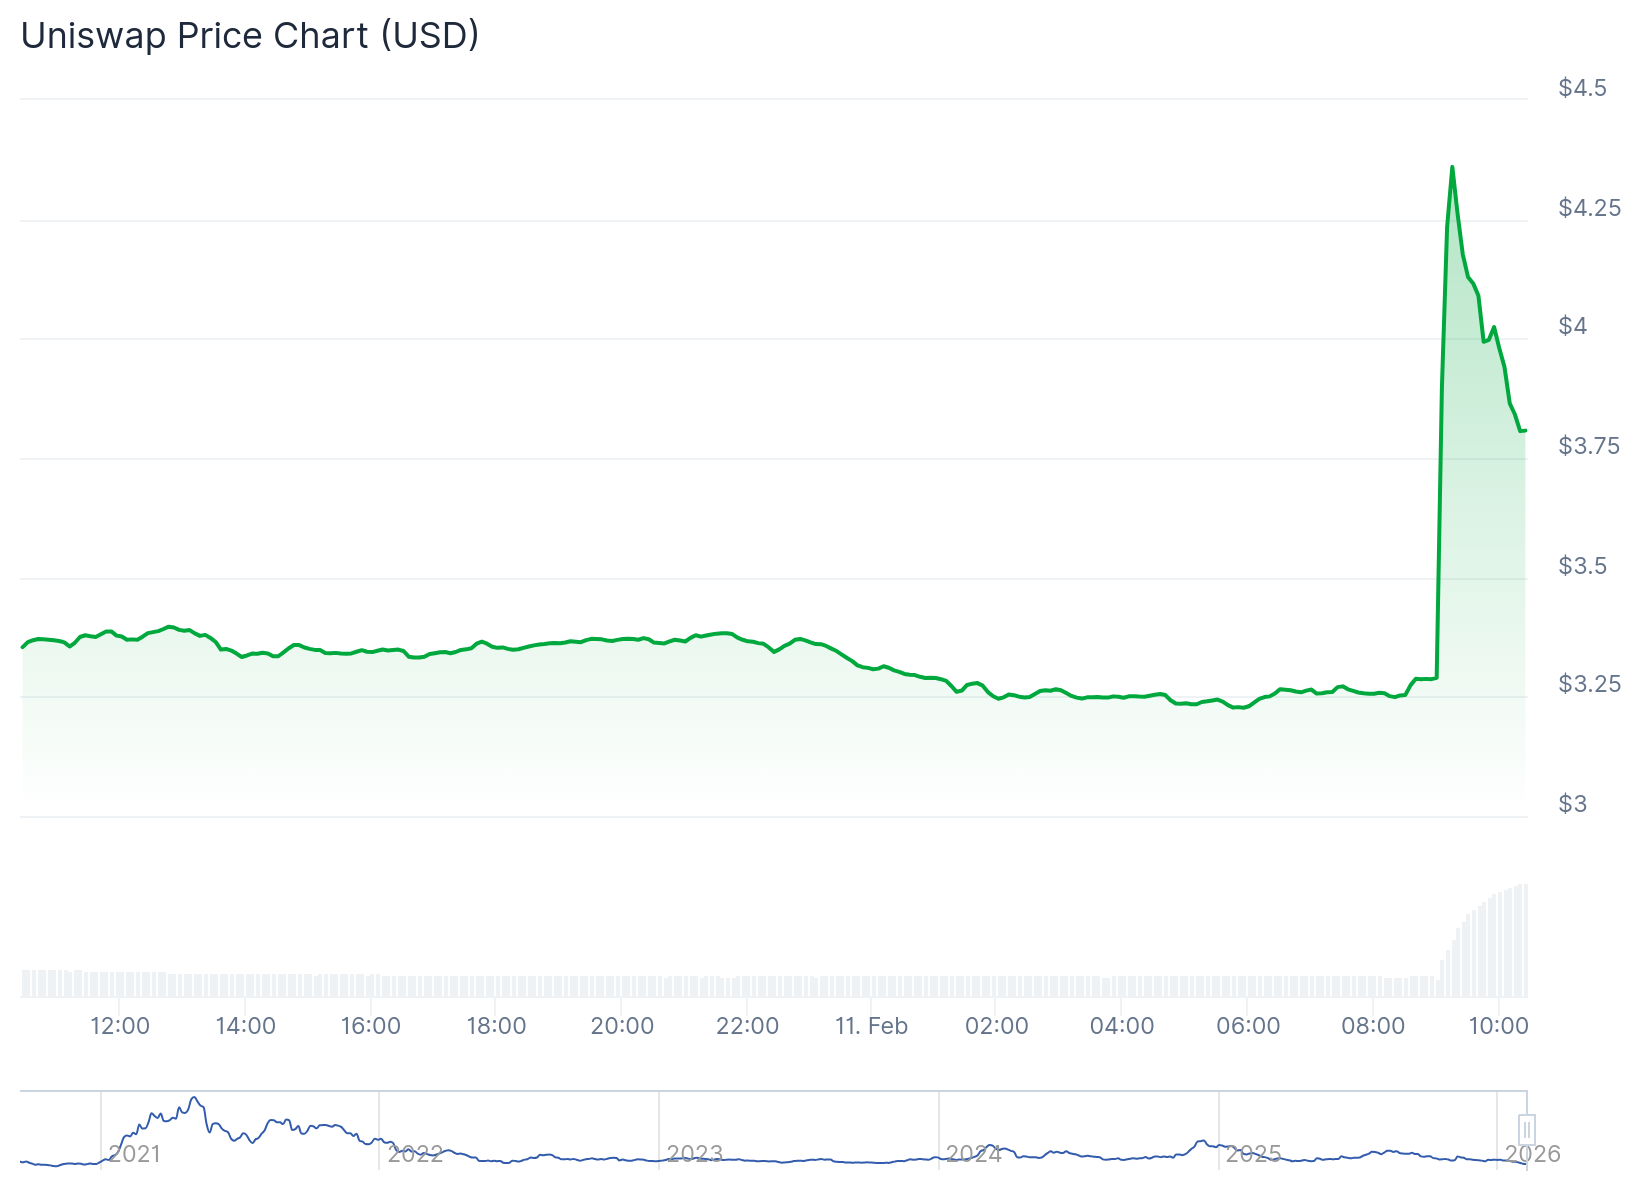Click the tallest volume bar at far right
The width and height of the screenshot is (1644, 1200).
click(1524, 940)
